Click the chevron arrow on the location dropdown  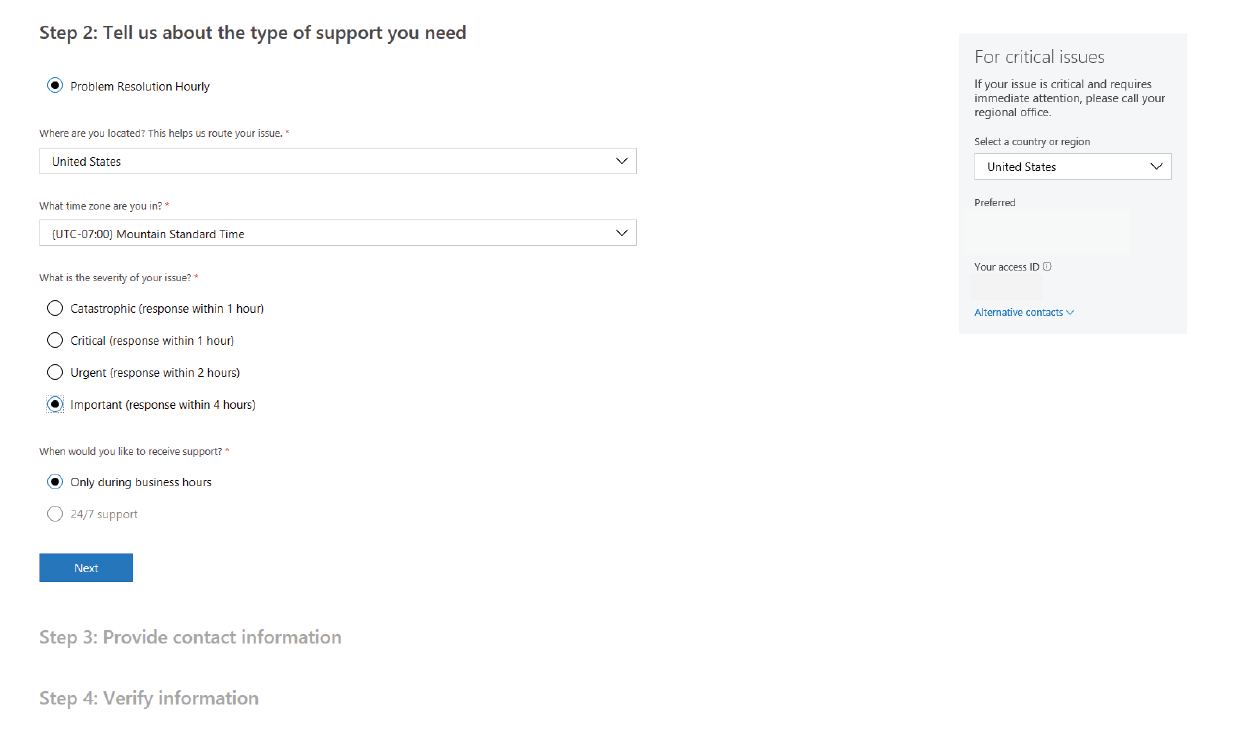point(622,161)
